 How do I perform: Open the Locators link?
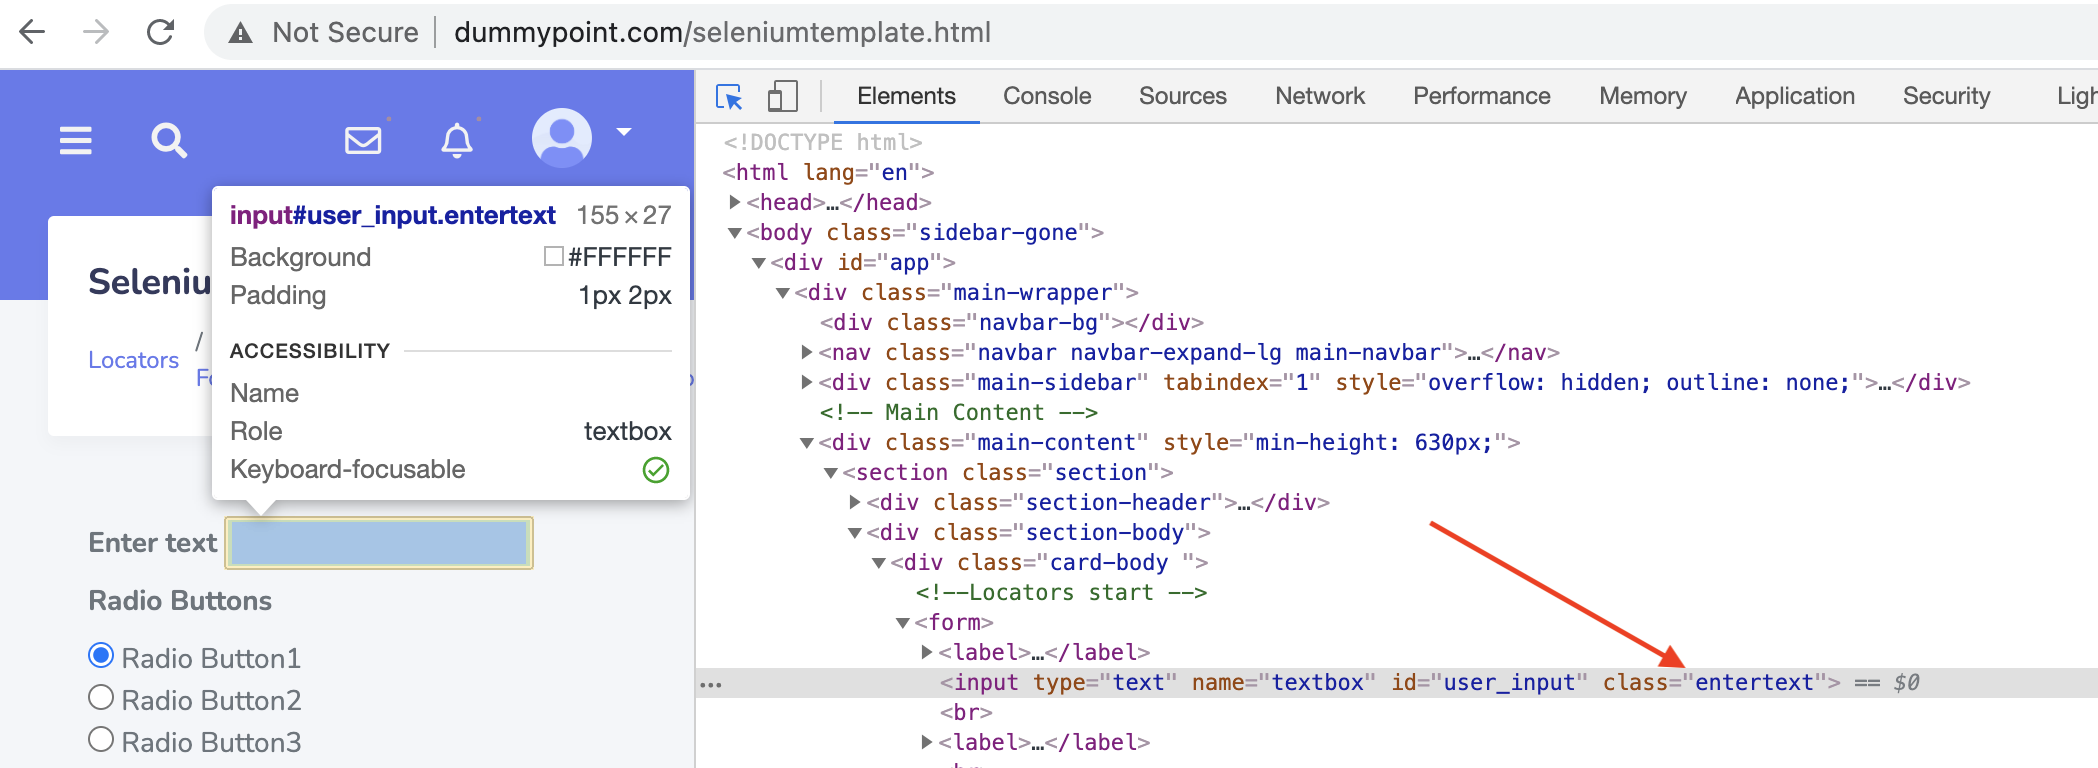(x=133, y=360)
